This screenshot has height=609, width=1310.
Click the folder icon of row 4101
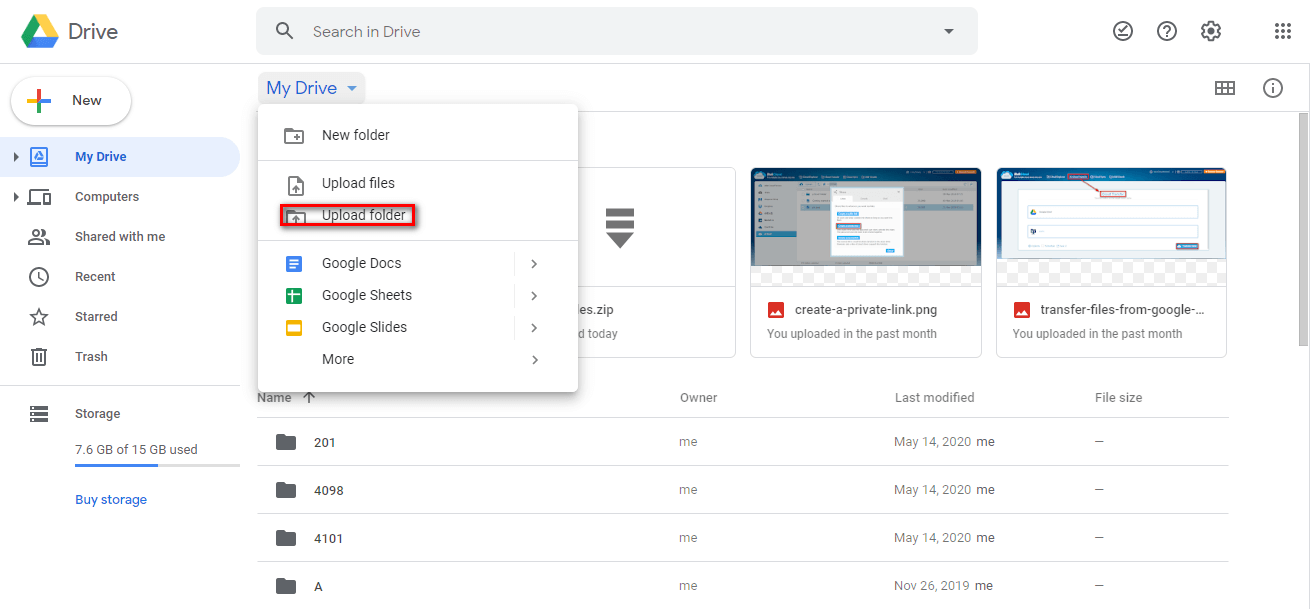287,538
